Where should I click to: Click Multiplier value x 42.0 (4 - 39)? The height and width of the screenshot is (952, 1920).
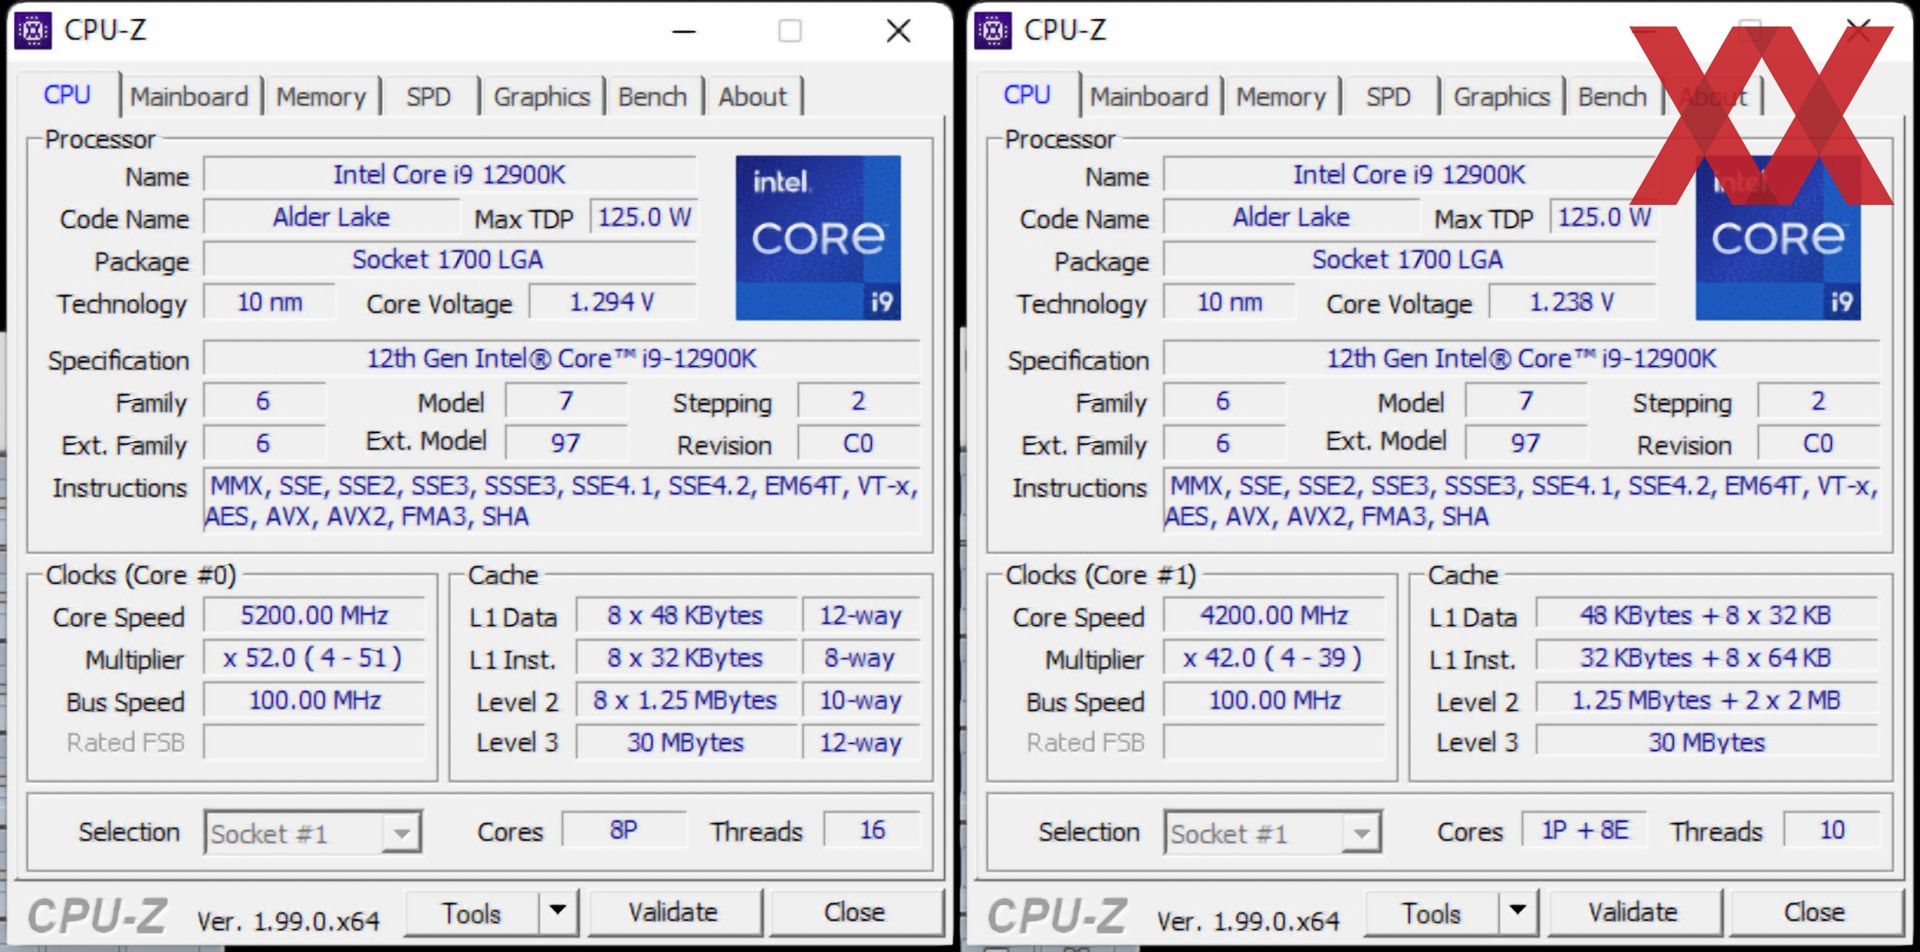[x=1275, y=658]
